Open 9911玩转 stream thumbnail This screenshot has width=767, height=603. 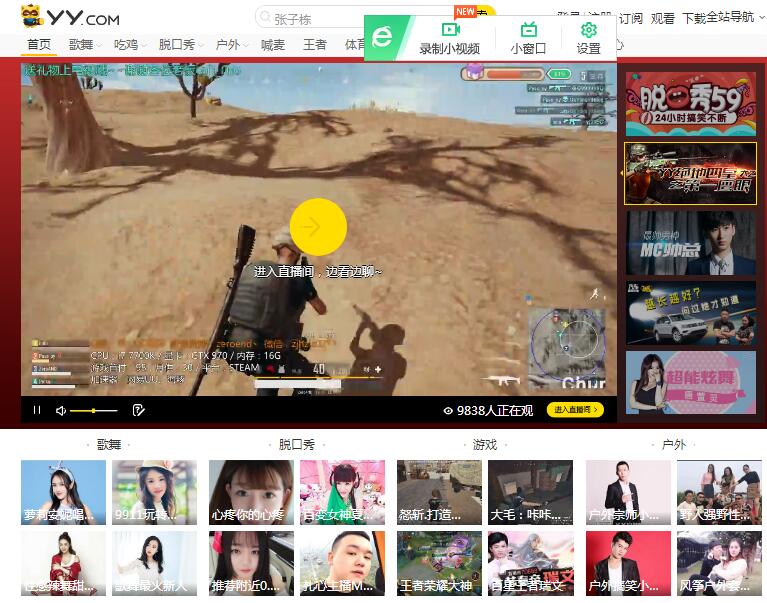(x=154, y=492)
